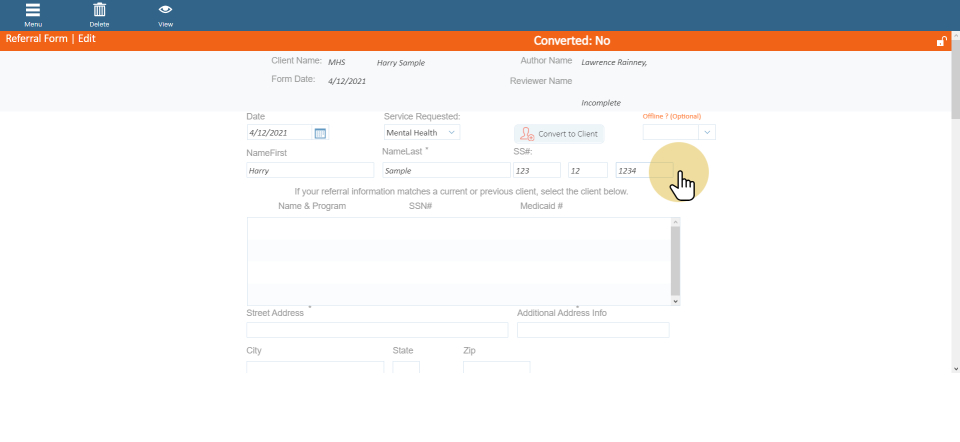Click the Zip input field

(x=496, y=368)
